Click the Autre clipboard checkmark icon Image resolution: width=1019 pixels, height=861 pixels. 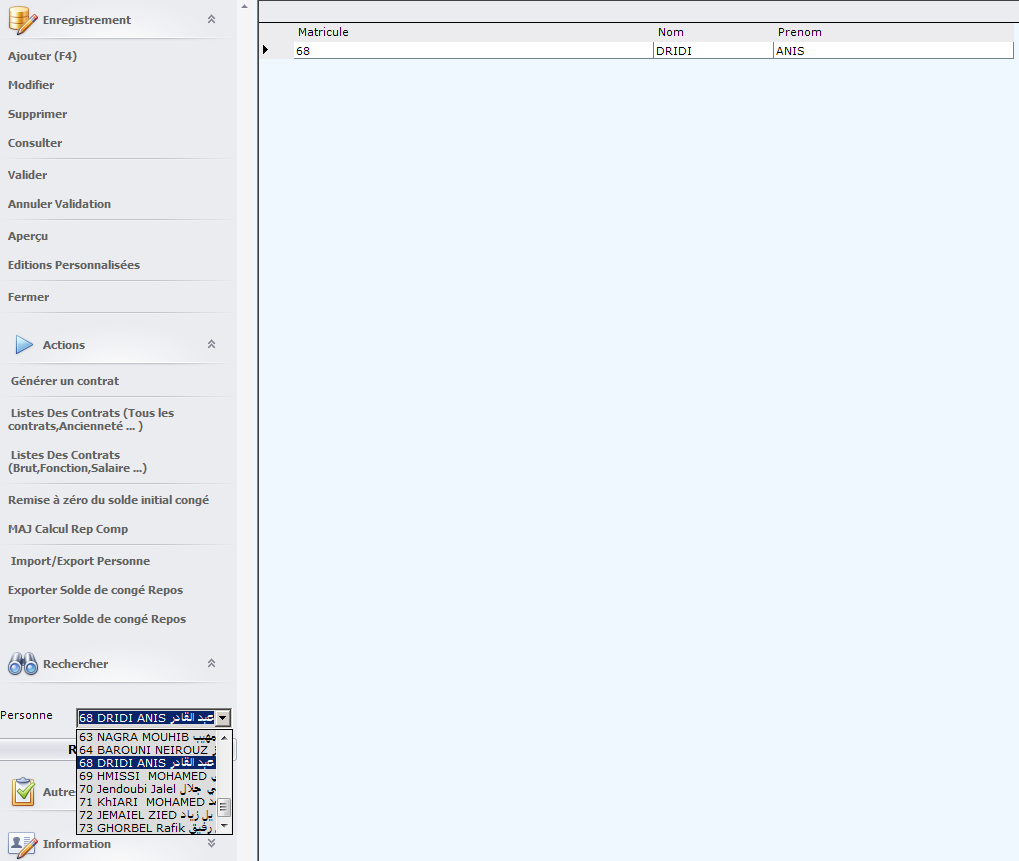[x=23, y=791]
